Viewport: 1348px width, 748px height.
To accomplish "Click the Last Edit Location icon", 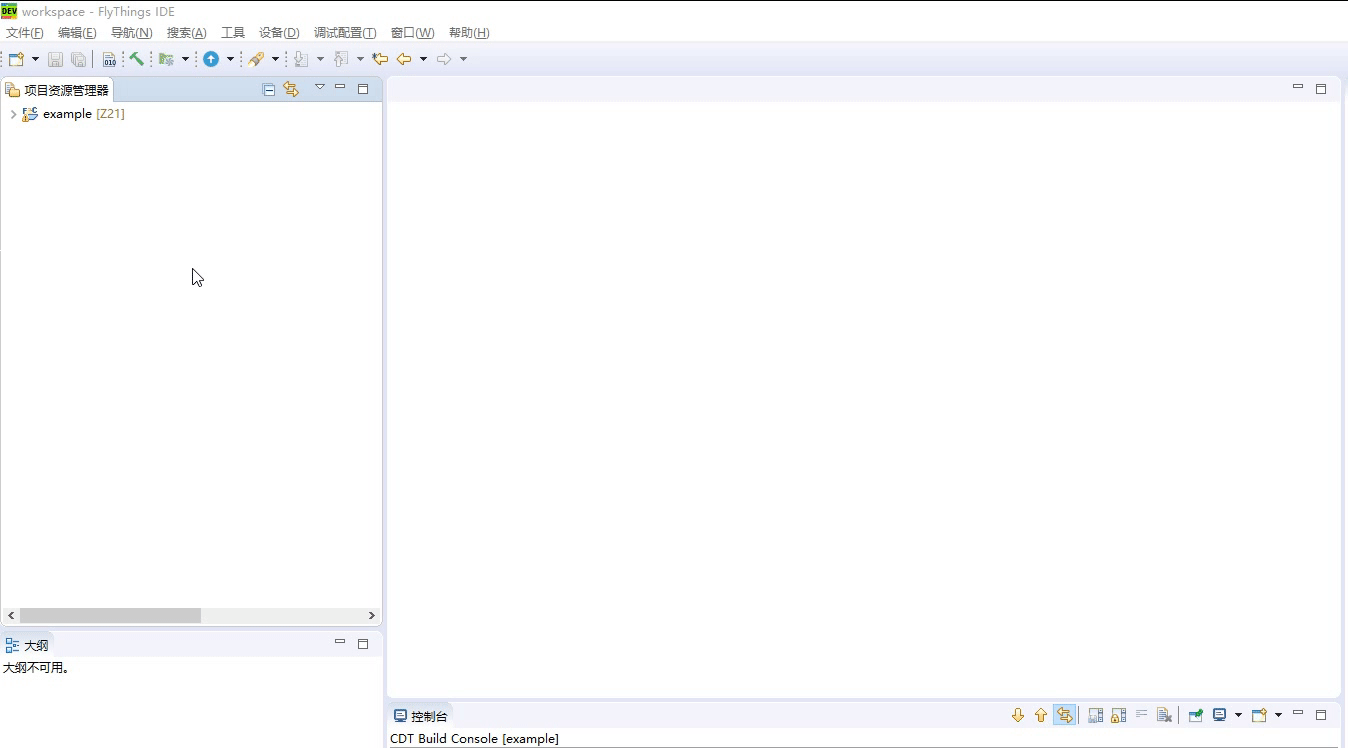I will click(380, 59).
